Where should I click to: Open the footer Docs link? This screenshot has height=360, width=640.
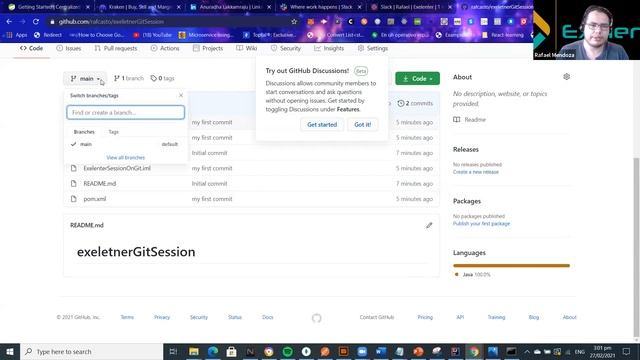tap(268, 317)
